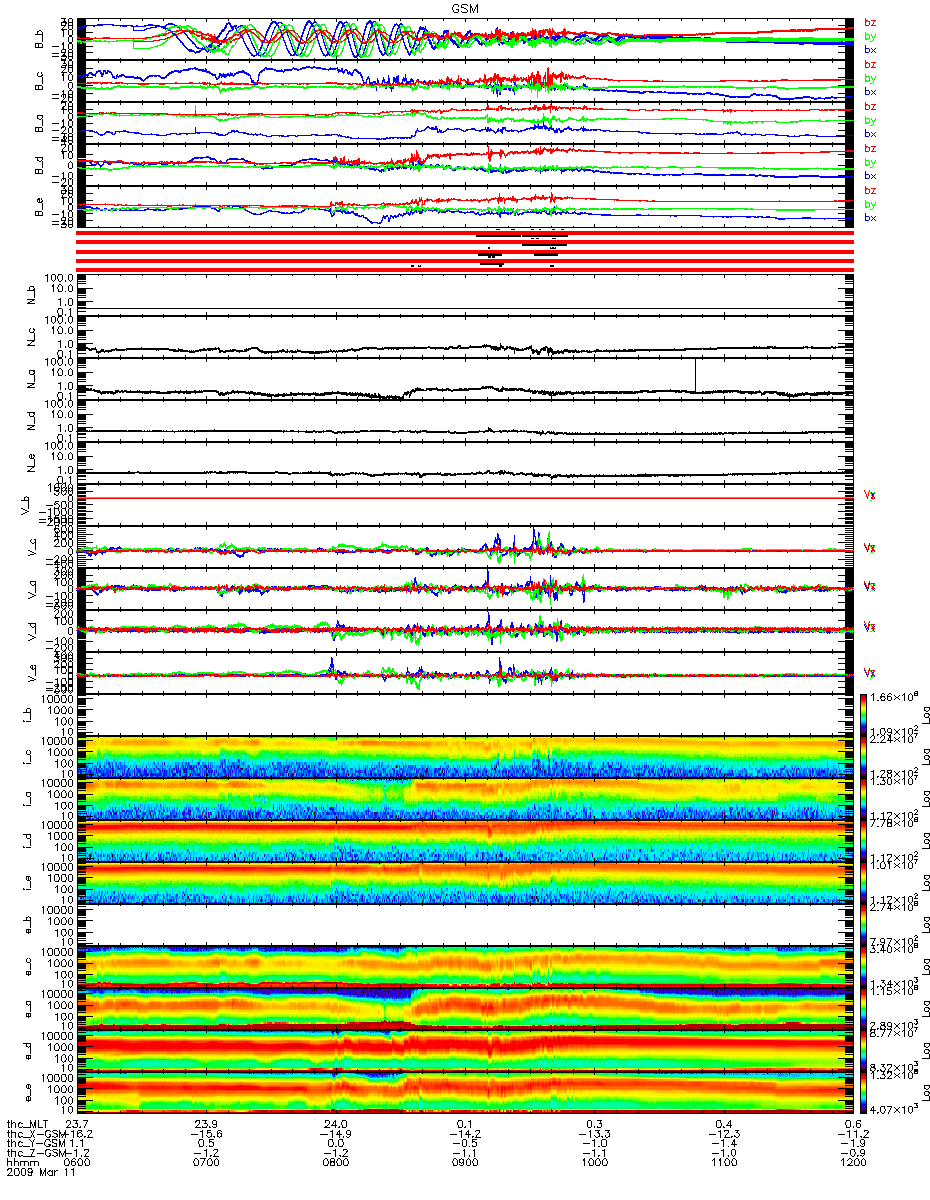Image resolution: width=930 pixels, height=1200 pixels.
Task: Click the 1200 time tick label
Action: [853, 1163]
